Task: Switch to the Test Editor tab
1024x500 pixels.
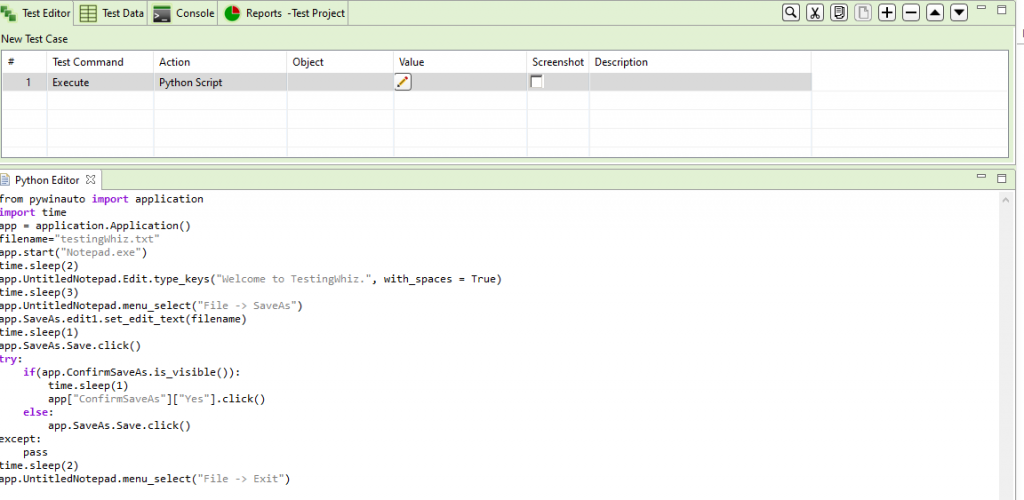Action: (x=37, y=13)
